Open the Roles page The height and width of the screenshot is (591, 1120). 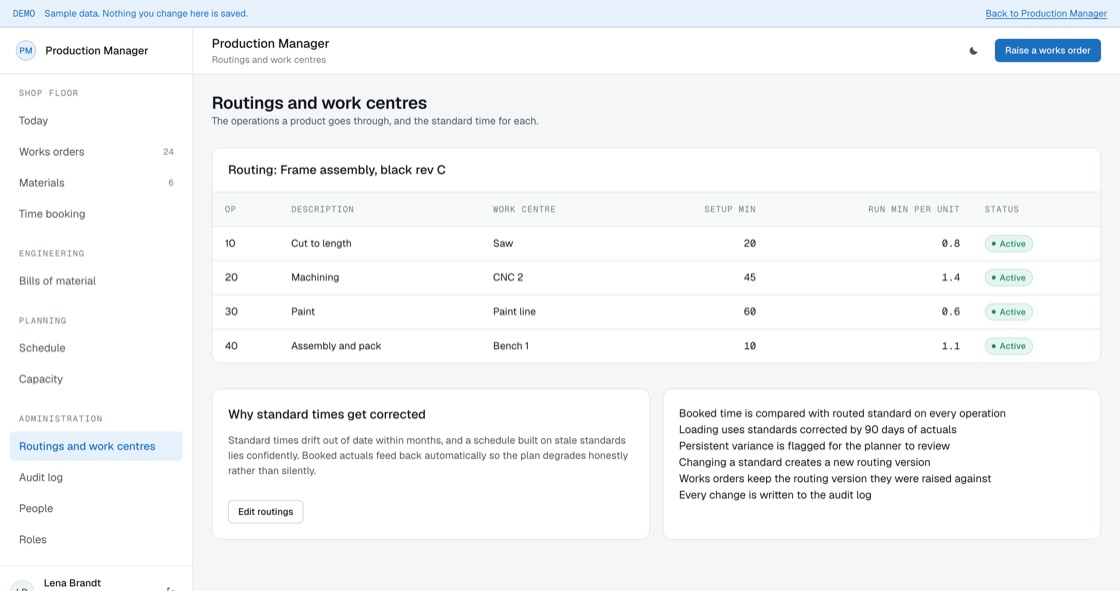pyautogui.click(x=96, y=540)
